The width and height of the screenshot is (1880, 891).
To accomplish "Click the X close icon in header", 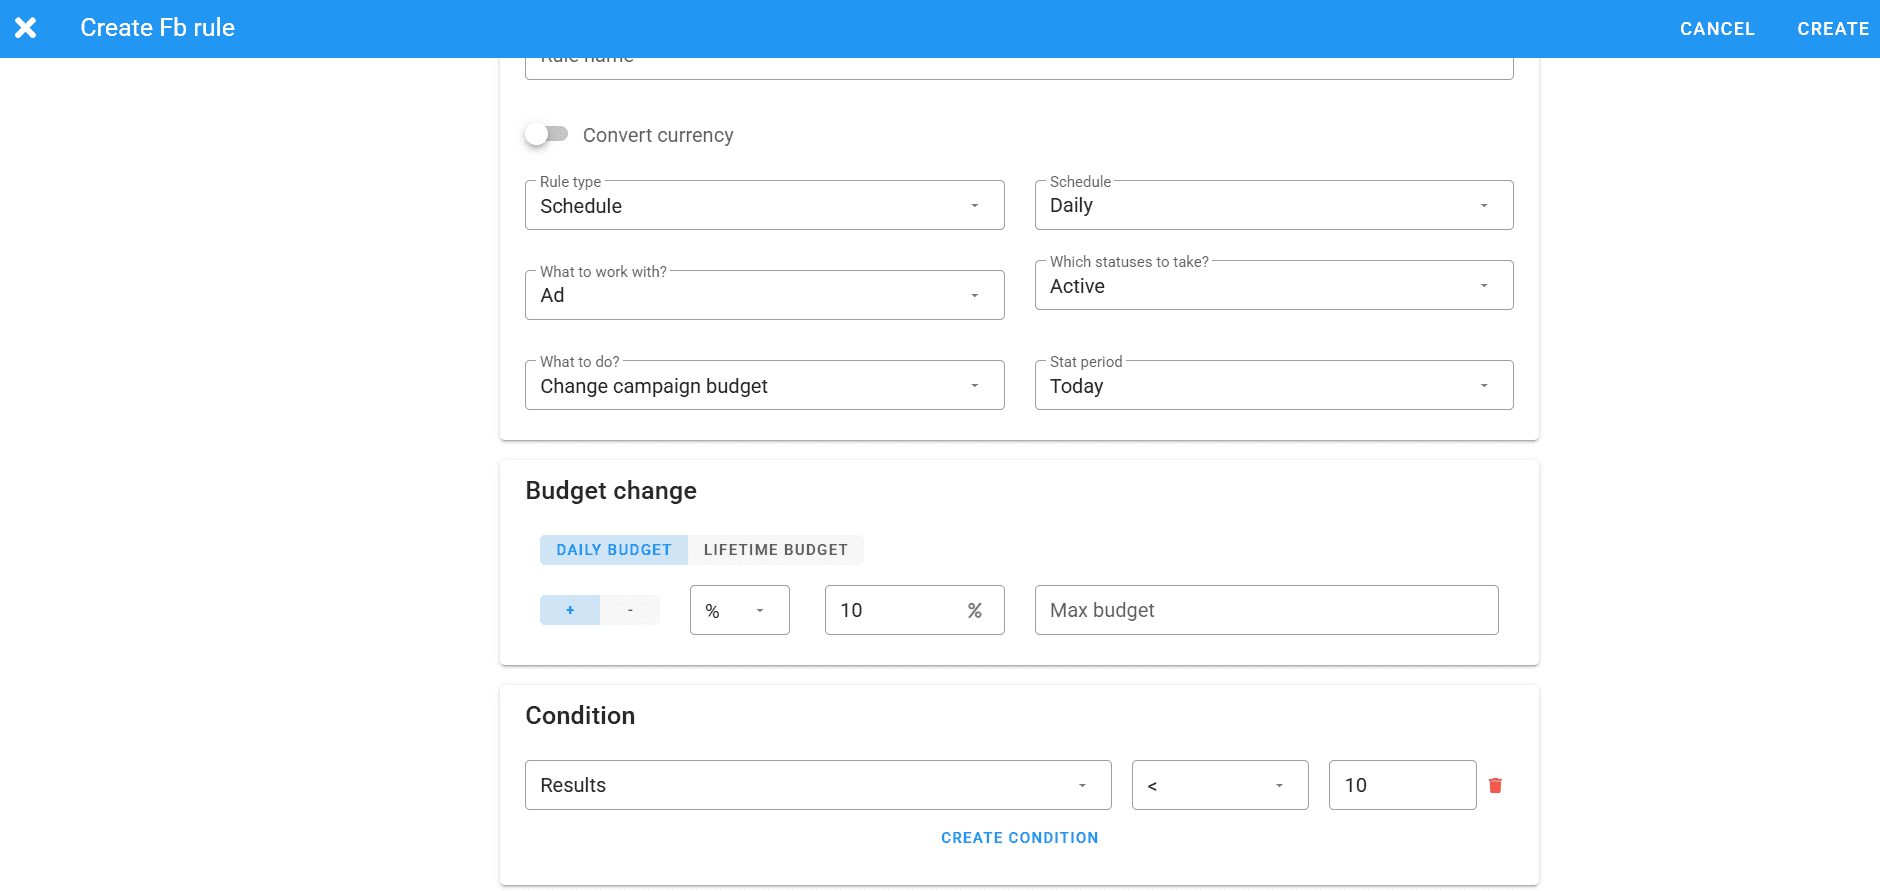I will click(x=26, y=28).
